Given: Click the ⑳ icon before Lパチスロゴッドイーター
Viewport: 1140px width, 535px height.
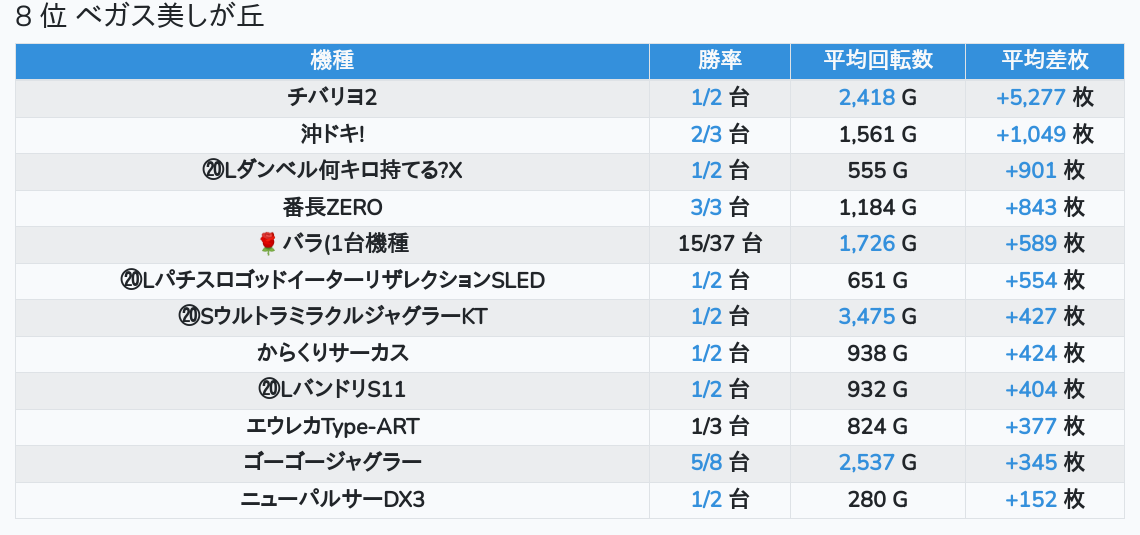Looking at the screenshot, I should (130, 280).
